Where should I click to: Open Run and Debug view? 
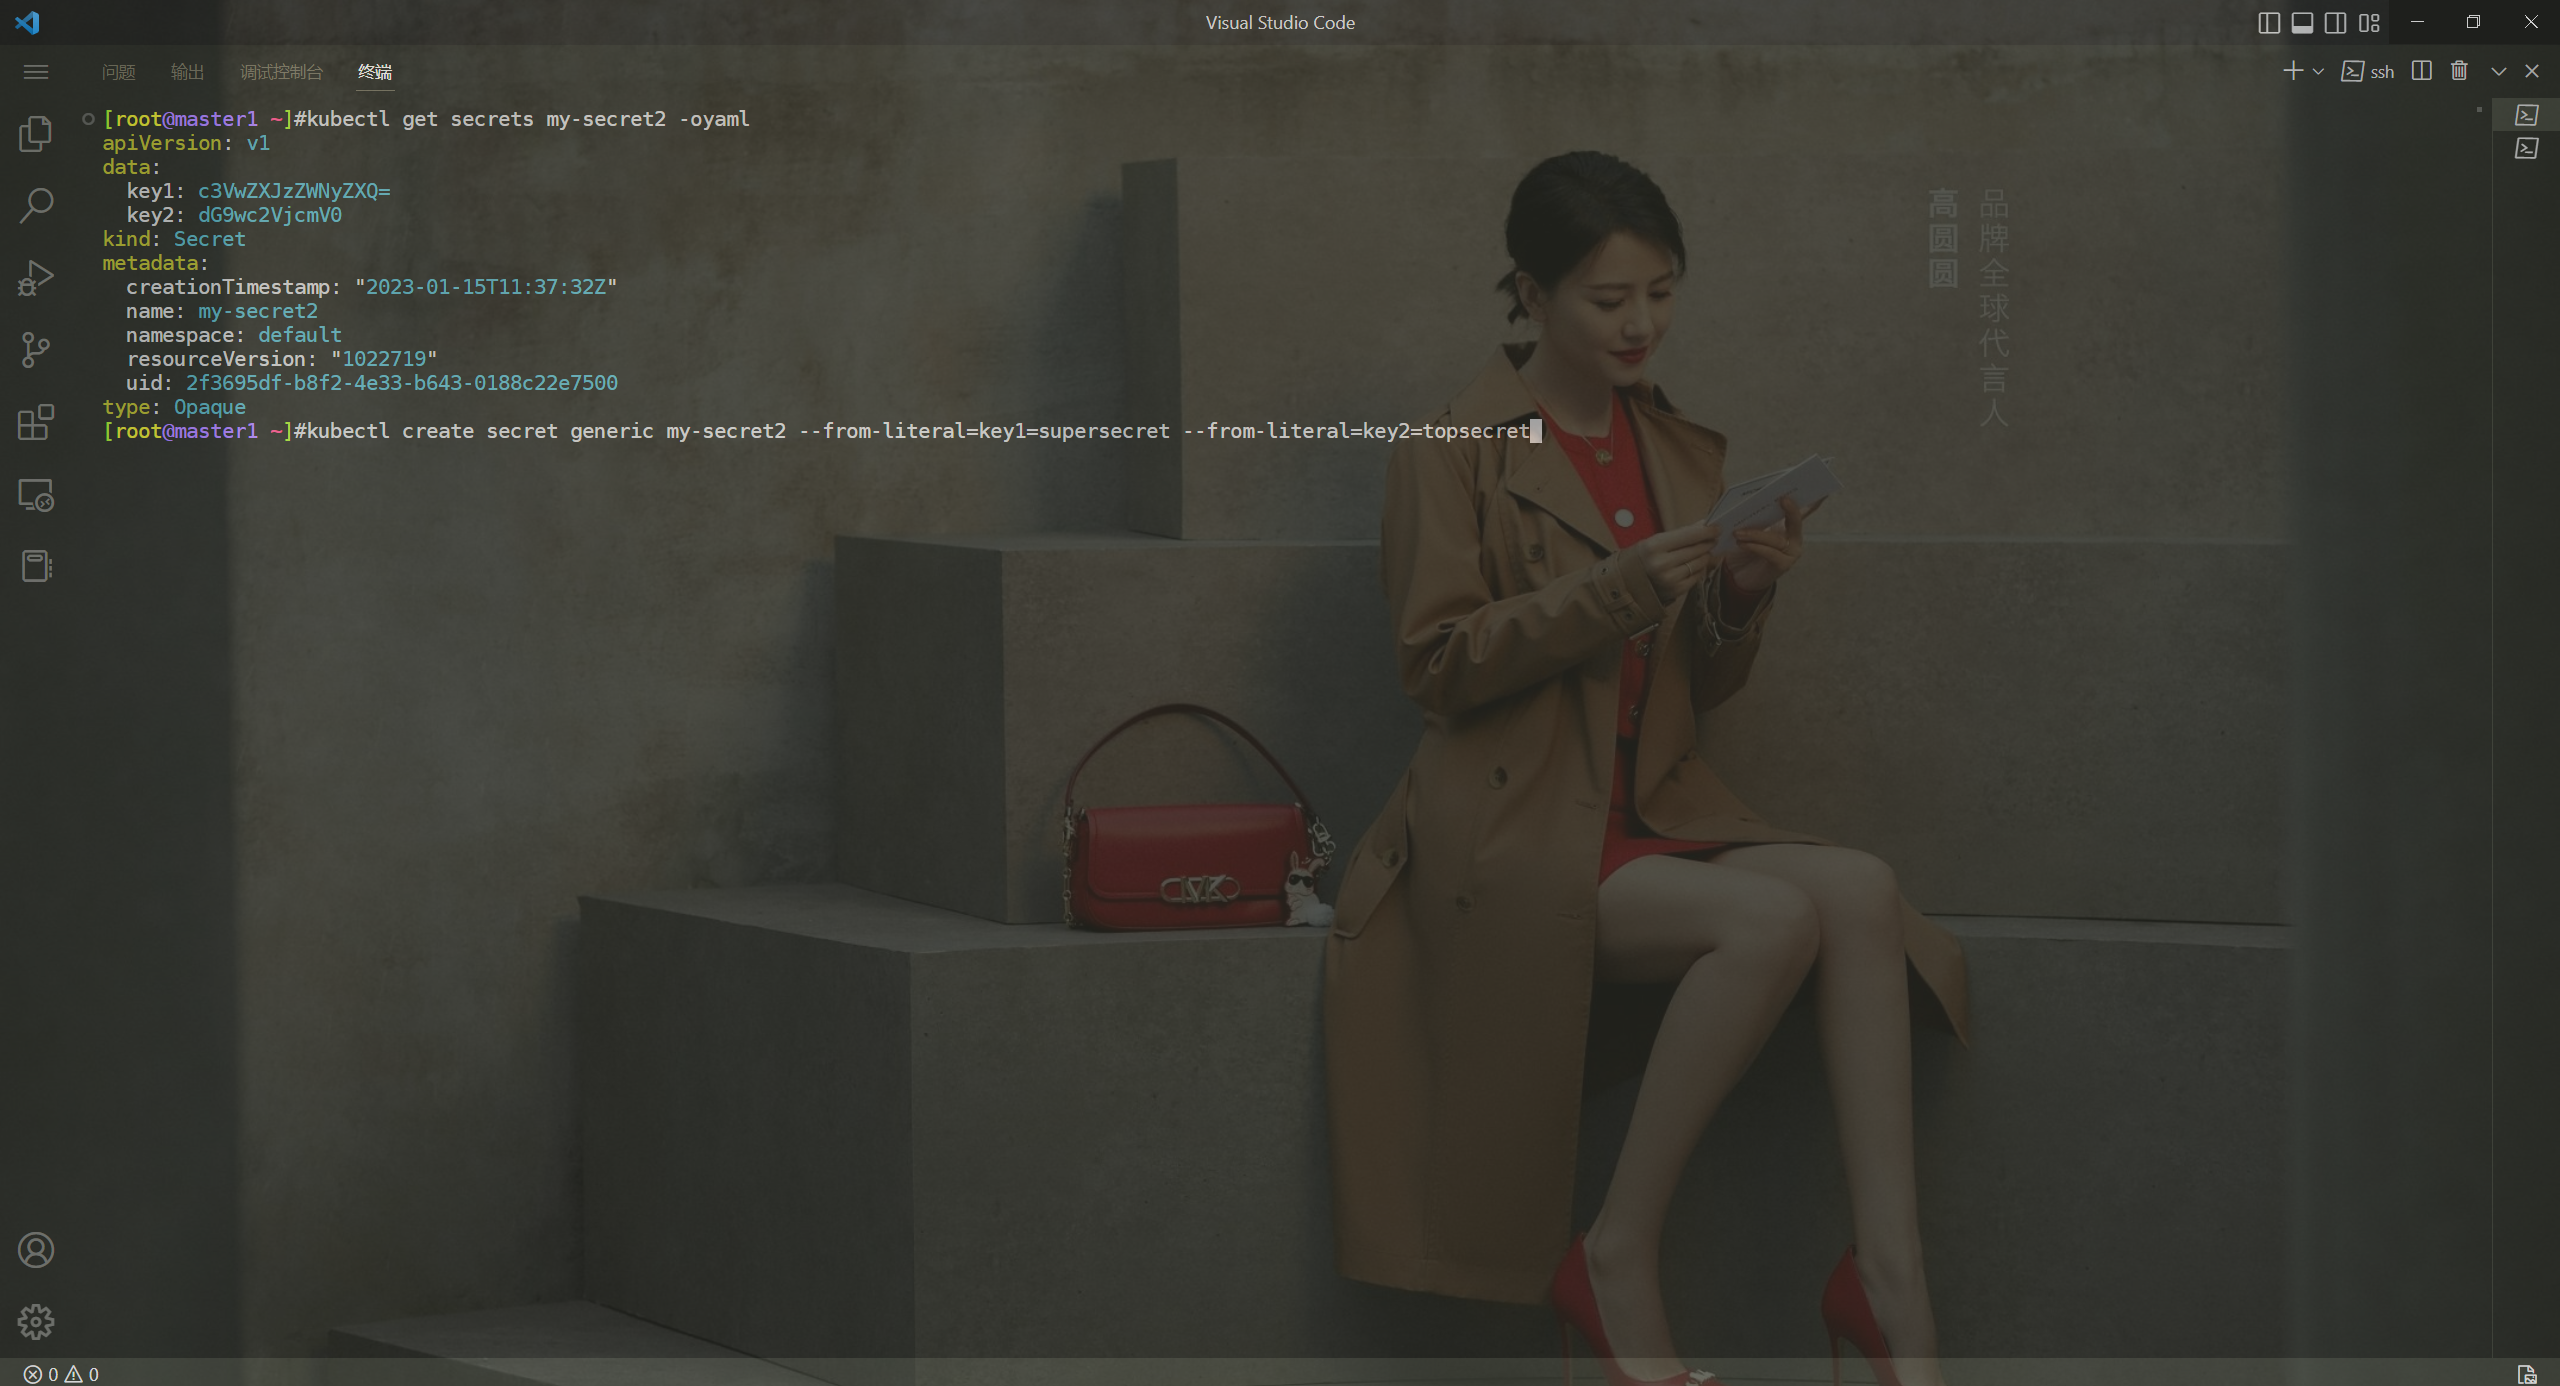[36, 278]
